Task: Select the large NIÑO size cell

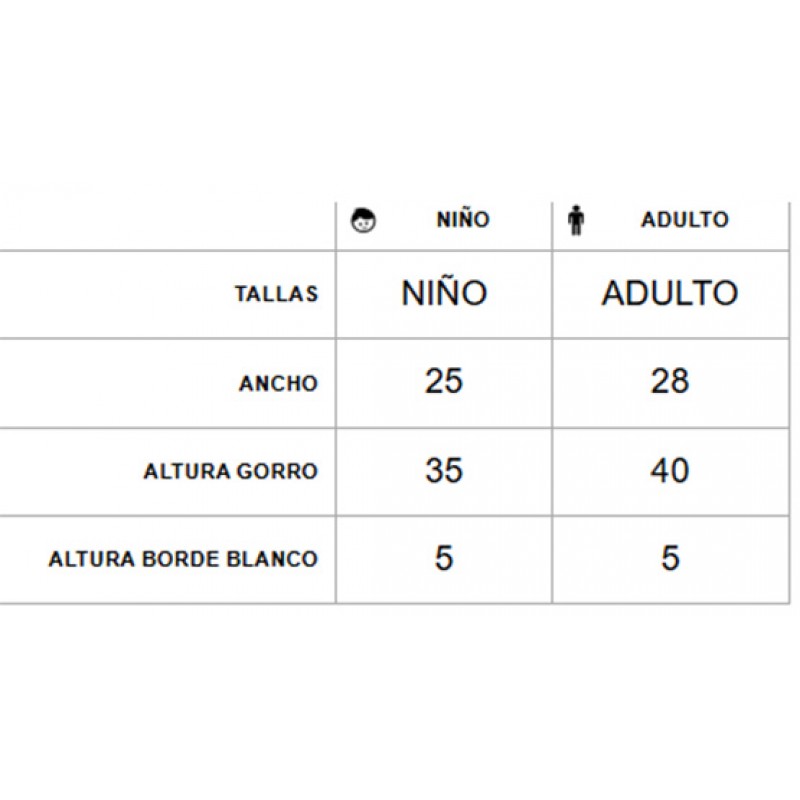Action: [x=444, y=293]
